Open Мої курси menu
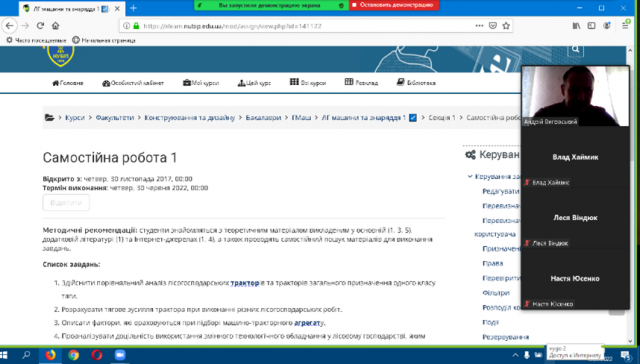The image size is (640, 364). point(201,83)
